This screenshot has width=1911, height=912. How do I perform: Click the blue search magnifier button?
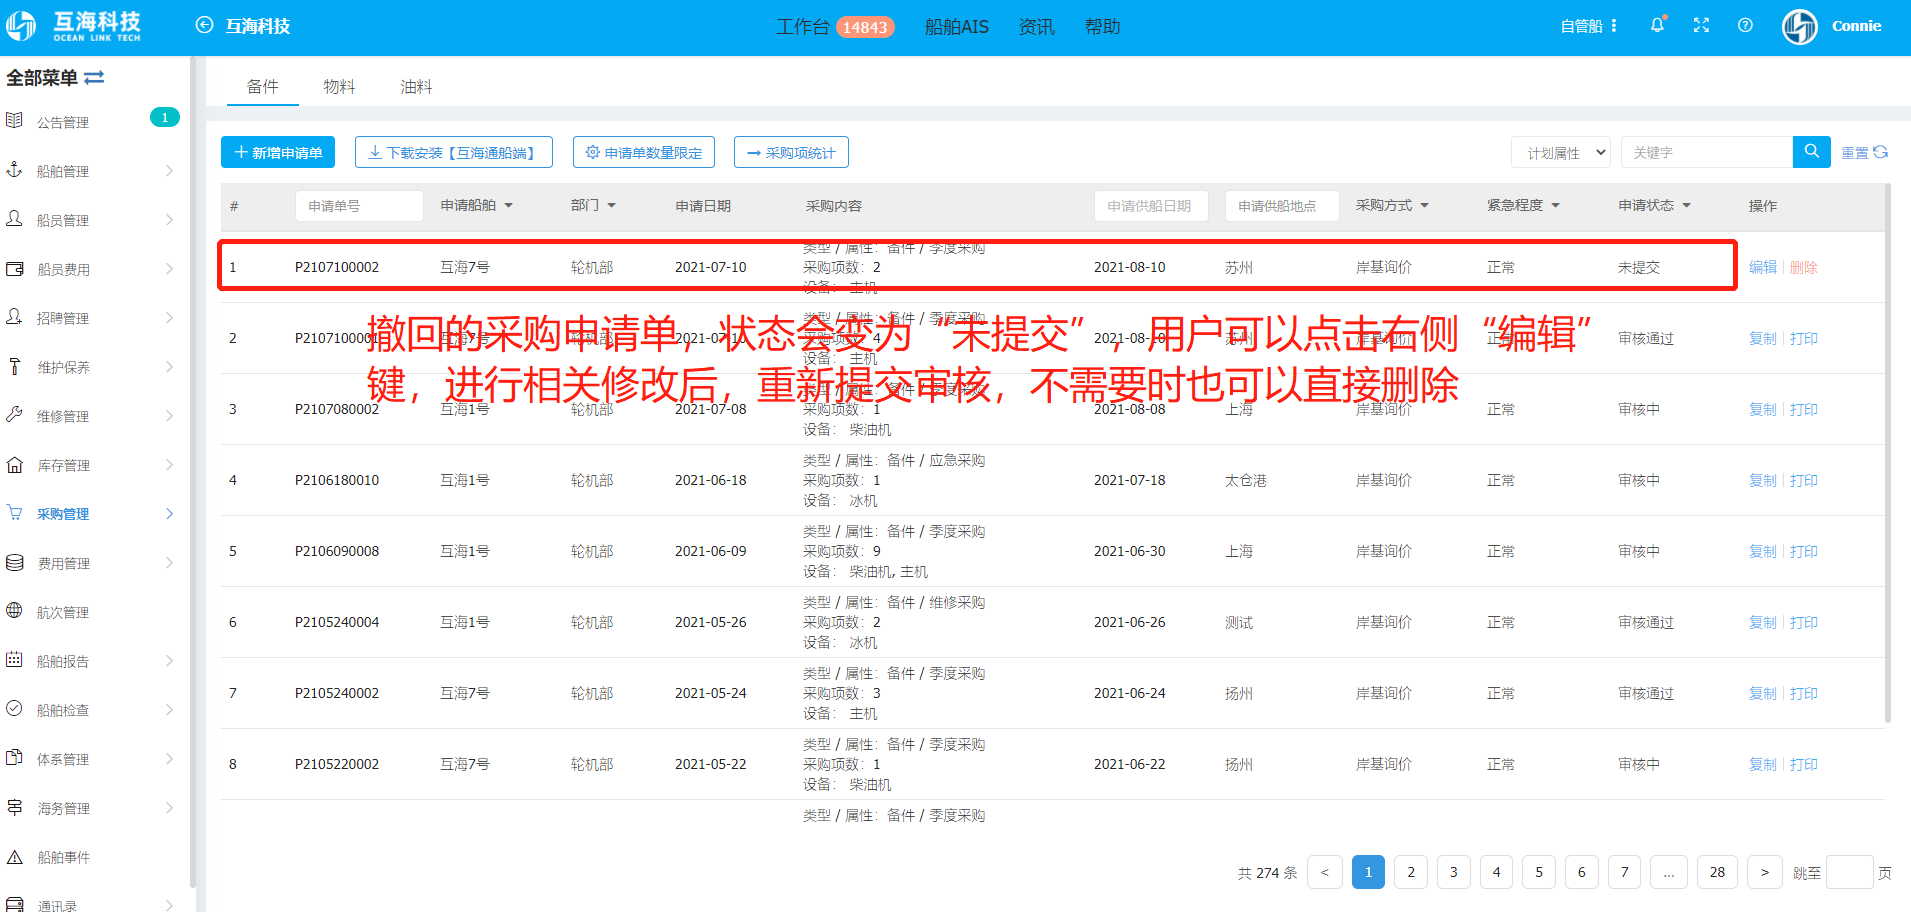1811,152
